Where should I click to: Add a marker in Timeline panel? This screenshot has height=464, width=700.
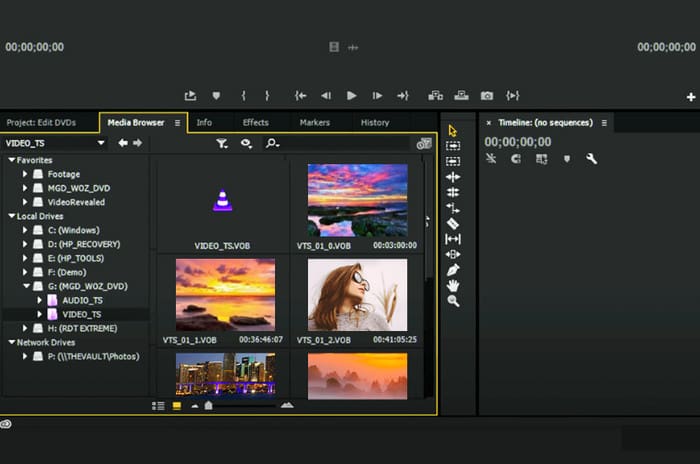(567, 159)
